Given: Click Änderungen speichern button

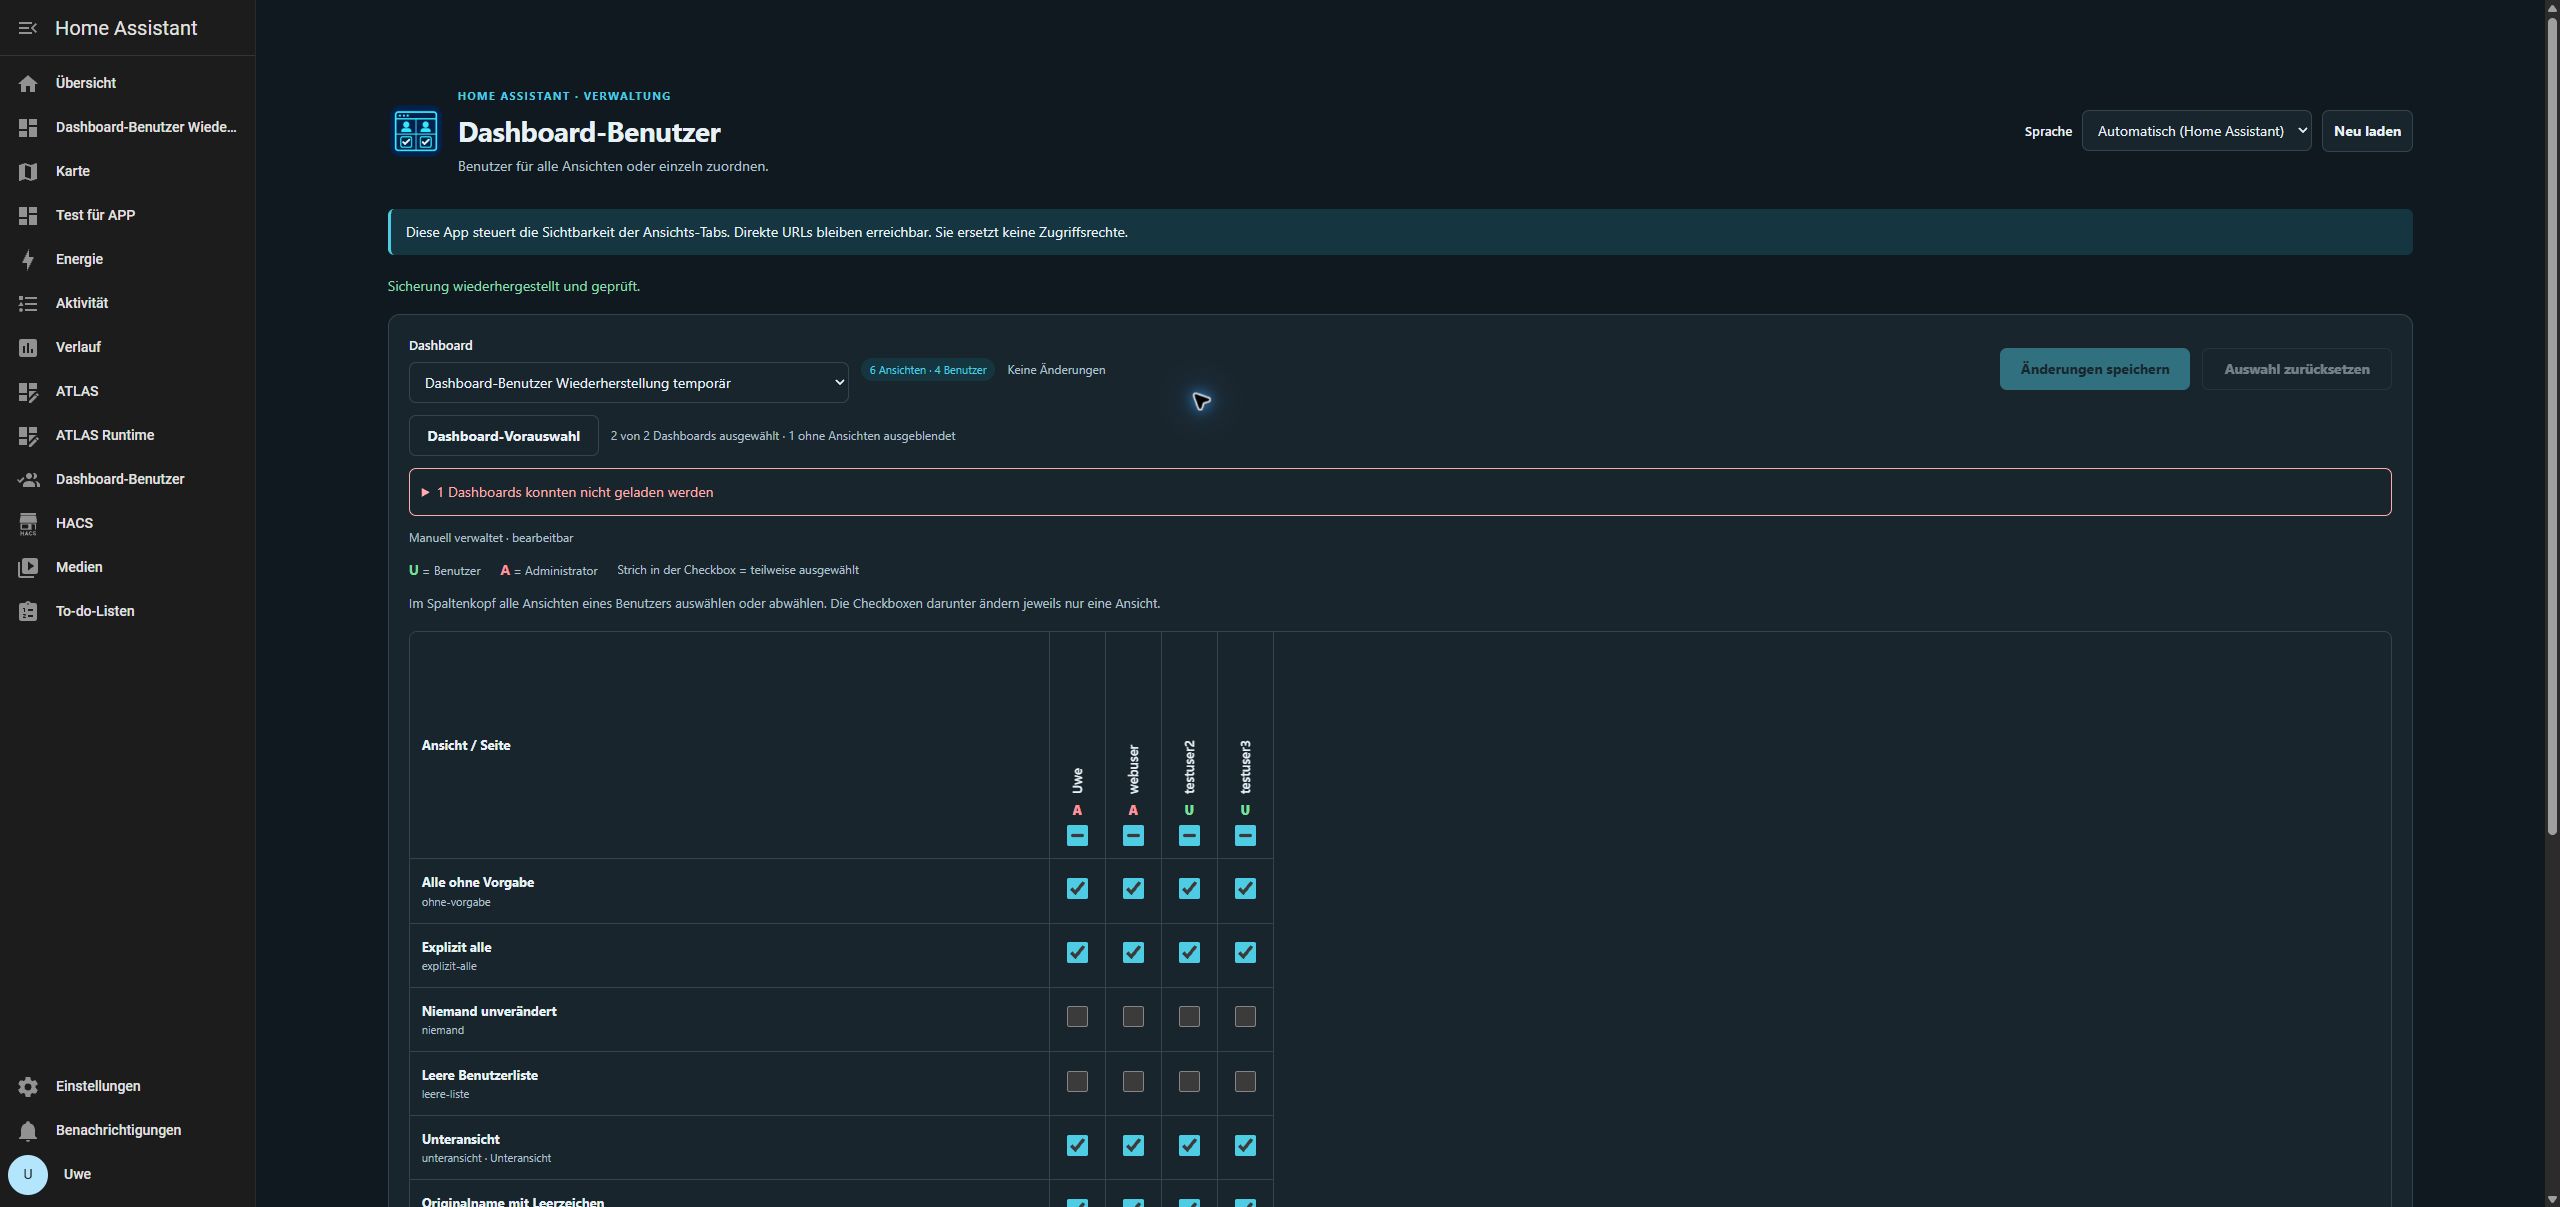Looking at the screenshot, I should point(2094,369).
